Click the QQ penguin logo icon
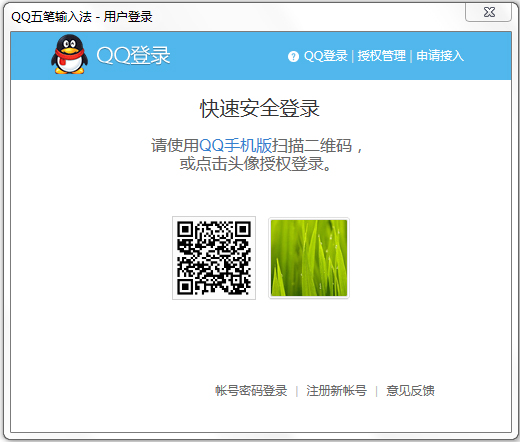Image resolution: width=520 pixels, height=442 pixels. [x=69, y=54]
